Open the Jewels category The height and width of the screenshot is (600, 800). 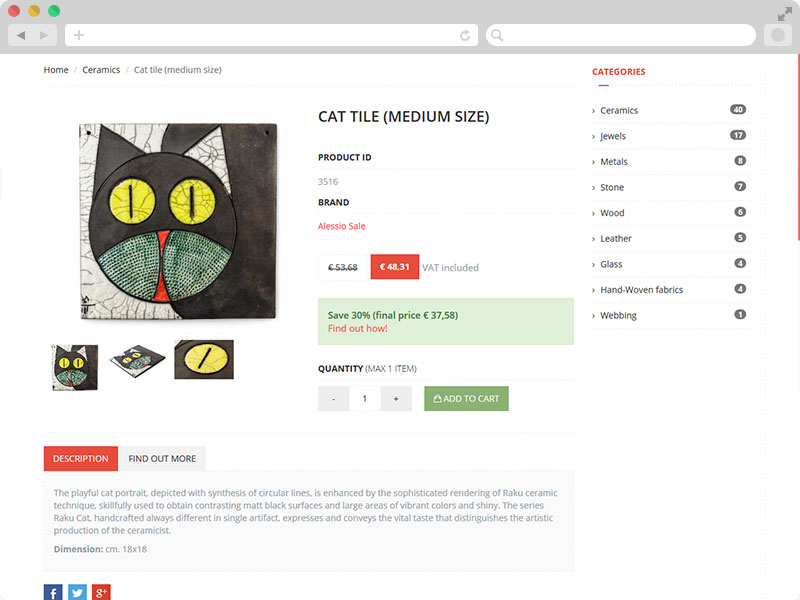(613, 136)
